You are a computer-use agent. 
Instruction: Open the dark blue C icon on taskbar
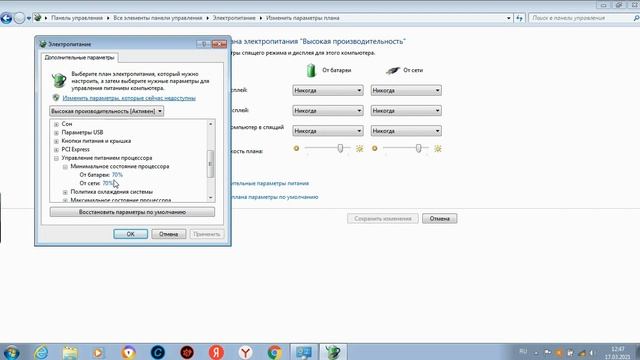point(158,352)
